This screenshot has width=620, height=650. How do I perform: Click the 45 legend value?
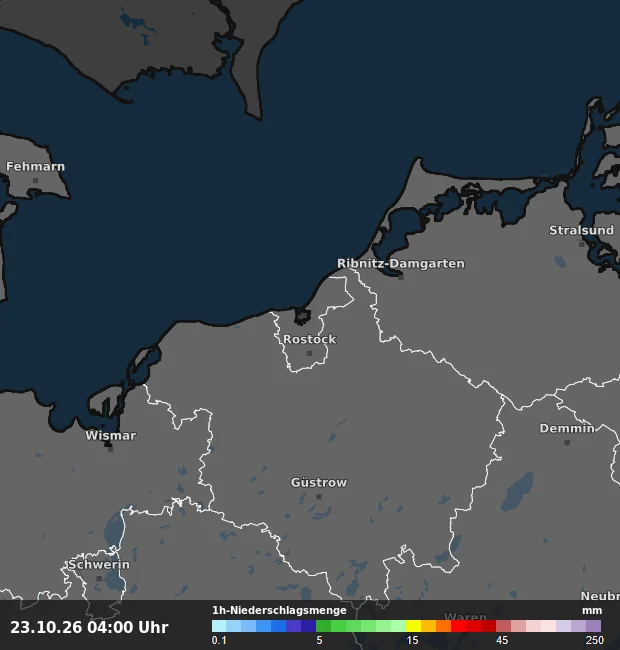click(502, 640)
